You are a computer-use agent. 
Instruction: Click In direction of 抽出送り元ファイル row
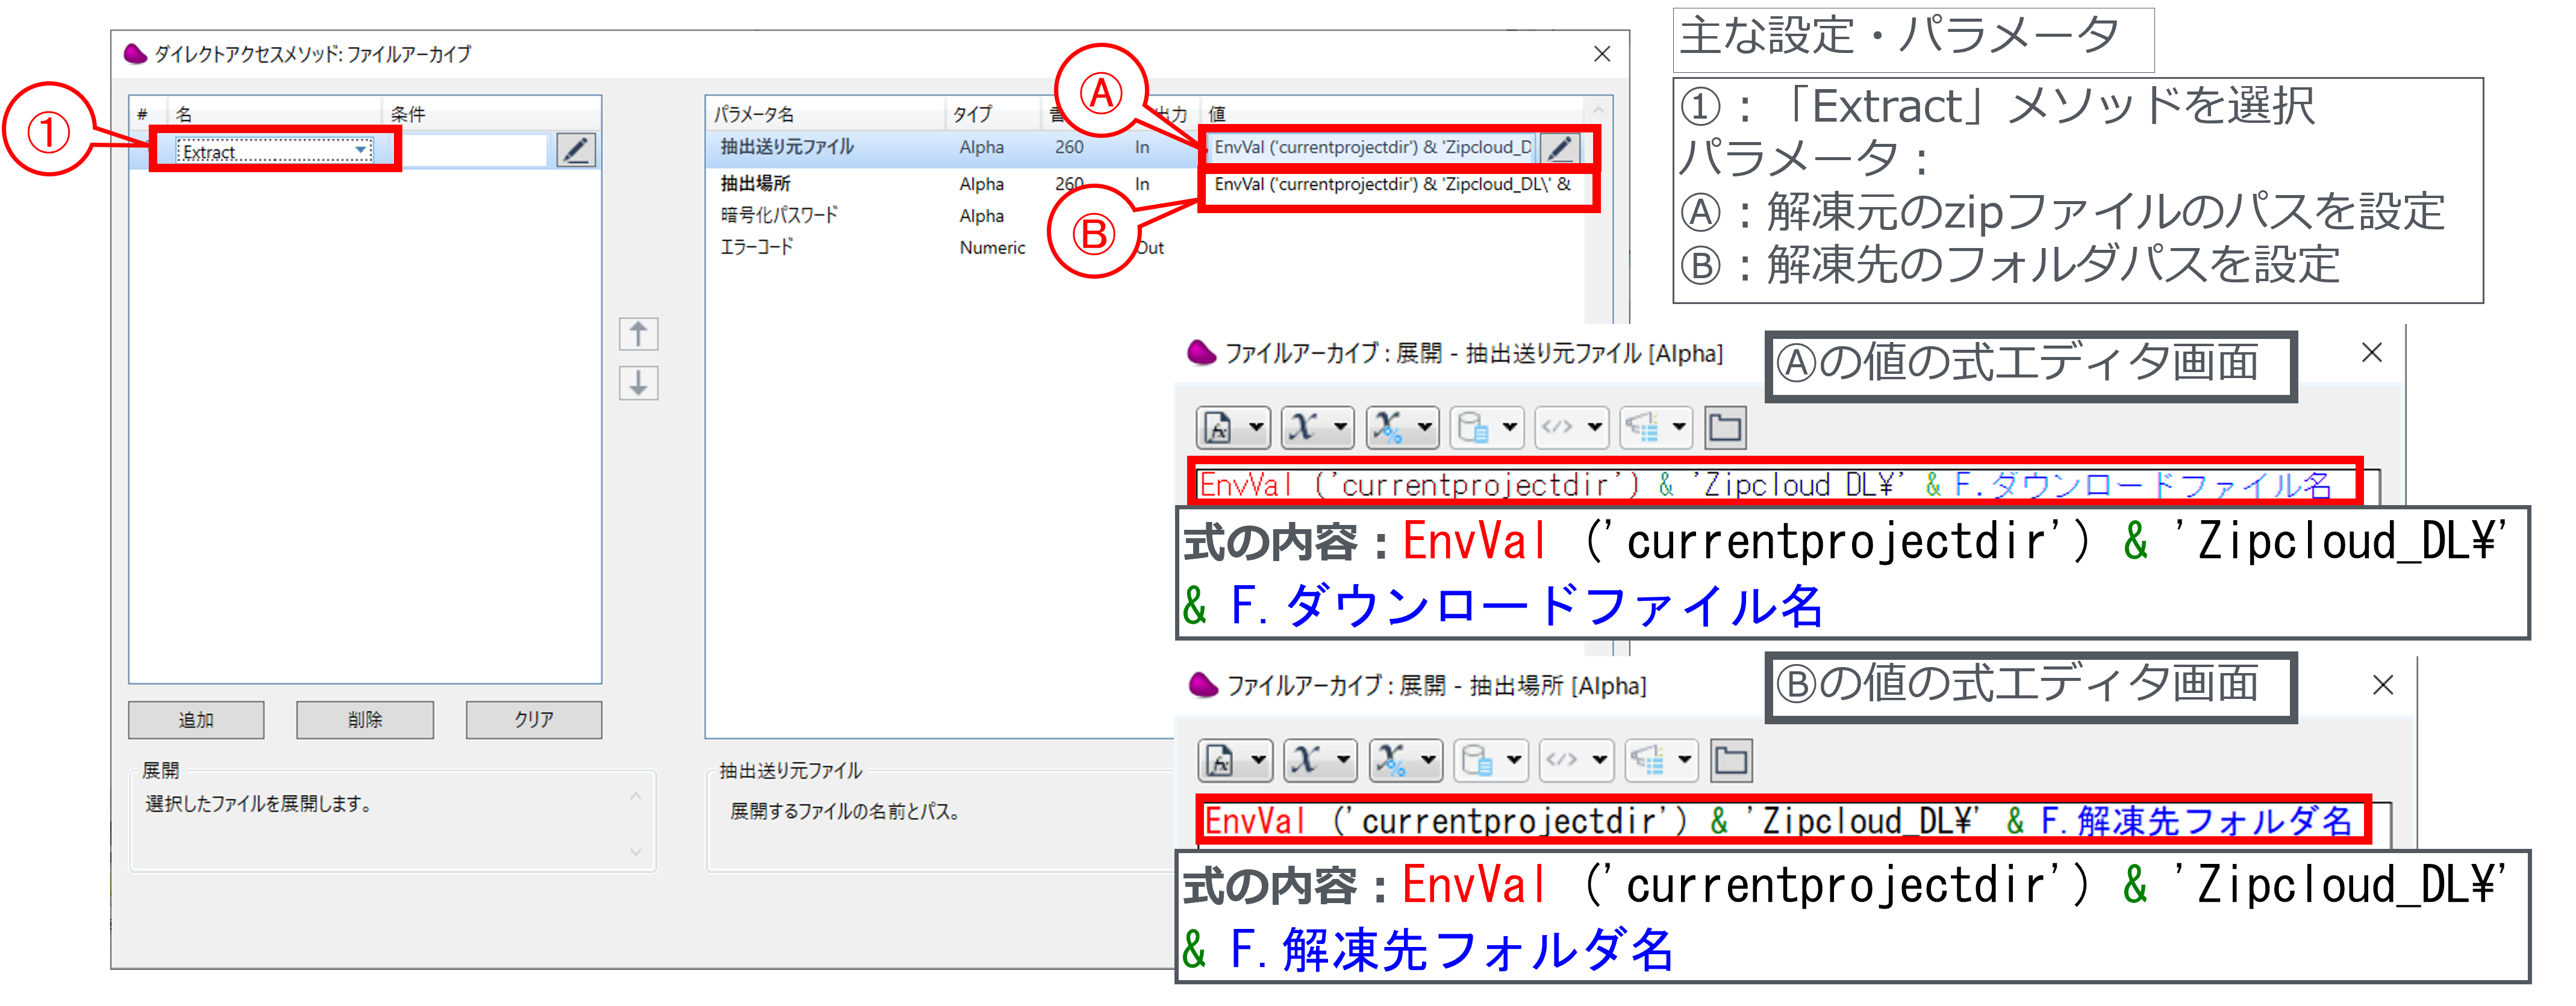1142,148
